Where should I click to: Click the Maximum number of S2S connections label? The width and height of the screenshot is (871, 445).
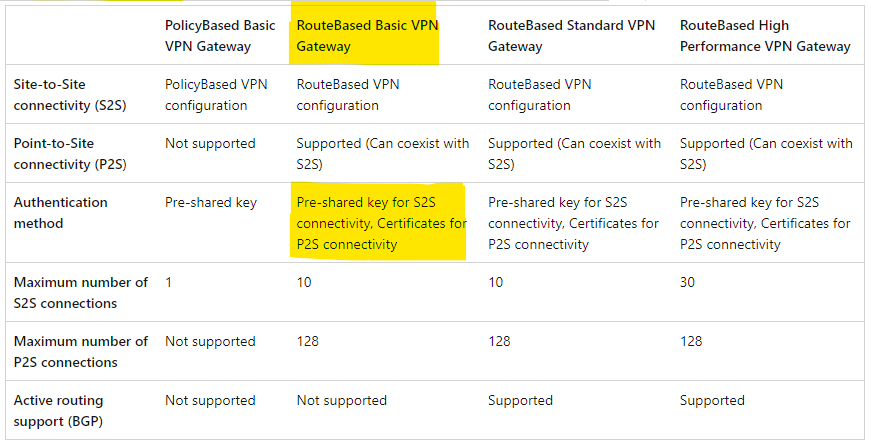81,292
